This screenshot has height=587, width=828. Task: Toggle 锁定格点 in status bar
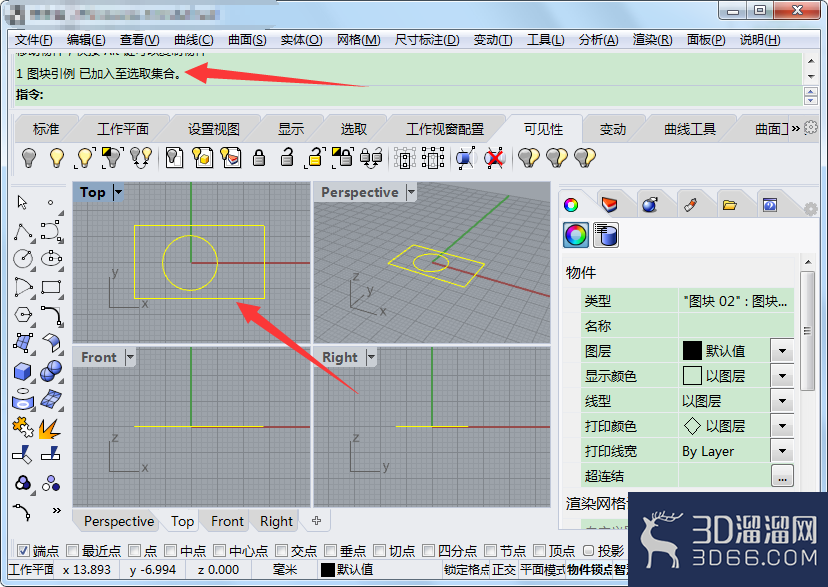[x=467, y=570]
